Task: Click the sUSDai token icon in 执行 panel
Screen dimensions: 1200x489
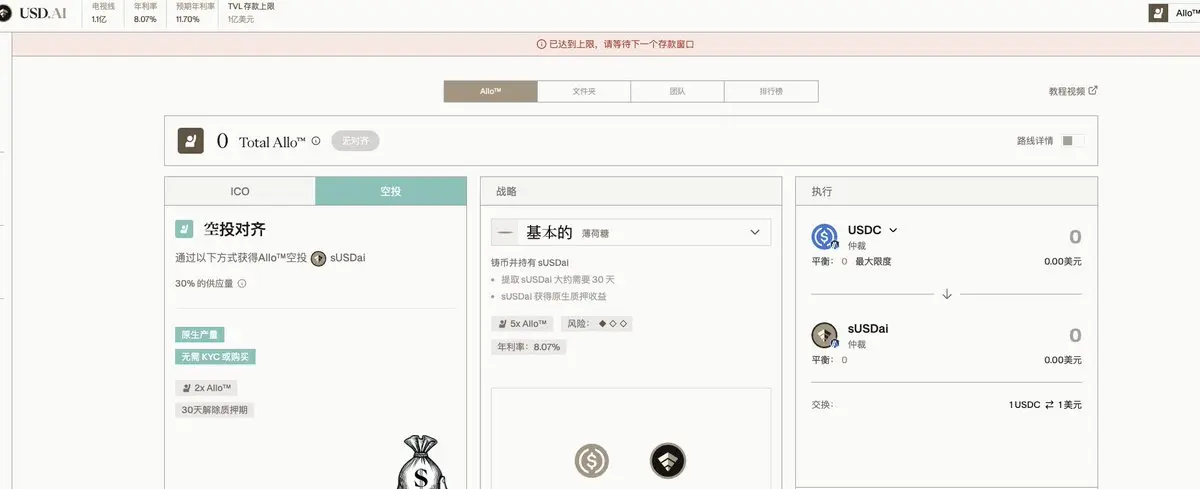Action: (x=825, y=334)
